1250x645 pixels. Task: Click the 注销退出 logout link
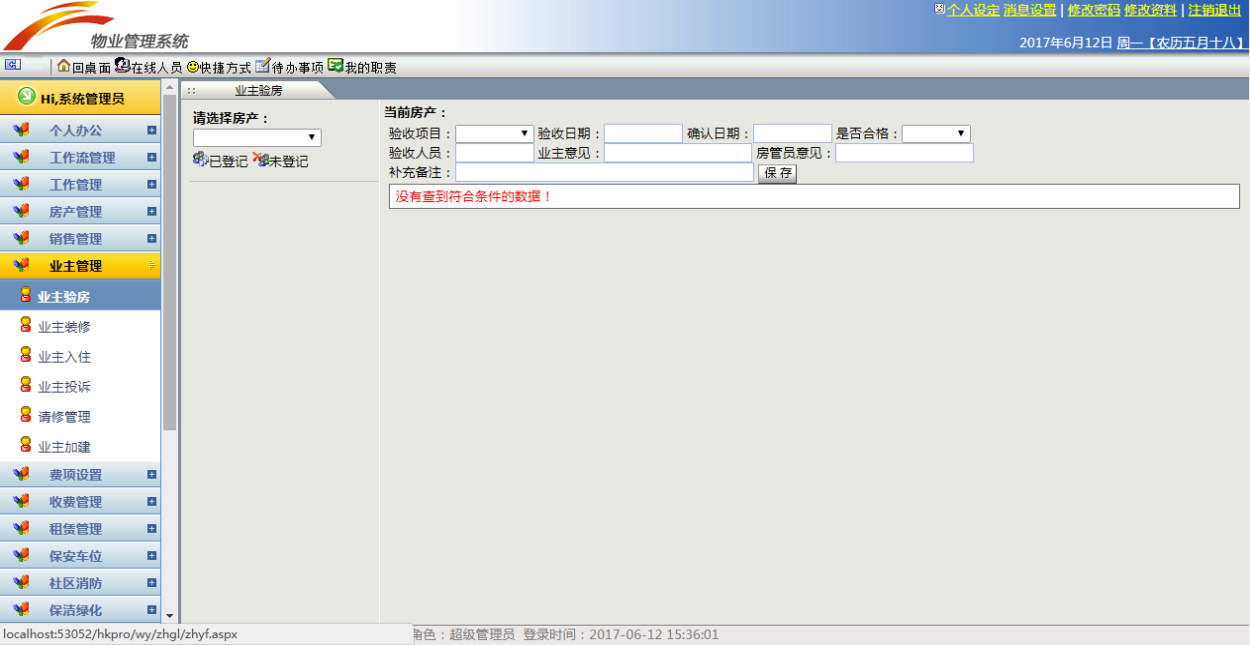(x=1214, y=10)
